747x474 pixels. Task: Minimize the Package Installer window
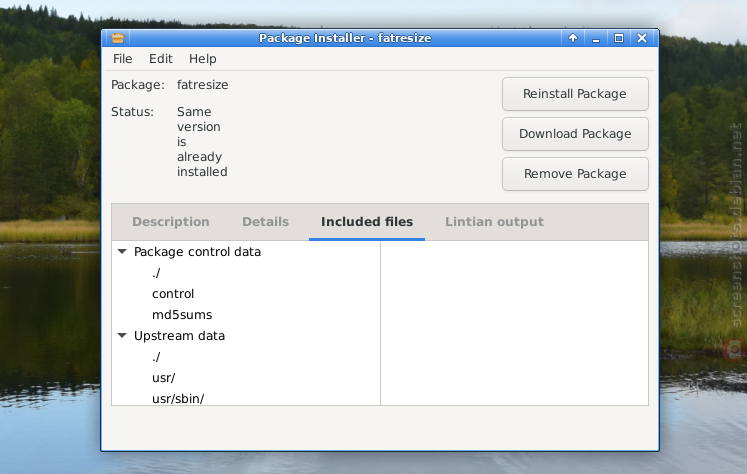coord(596,38)
